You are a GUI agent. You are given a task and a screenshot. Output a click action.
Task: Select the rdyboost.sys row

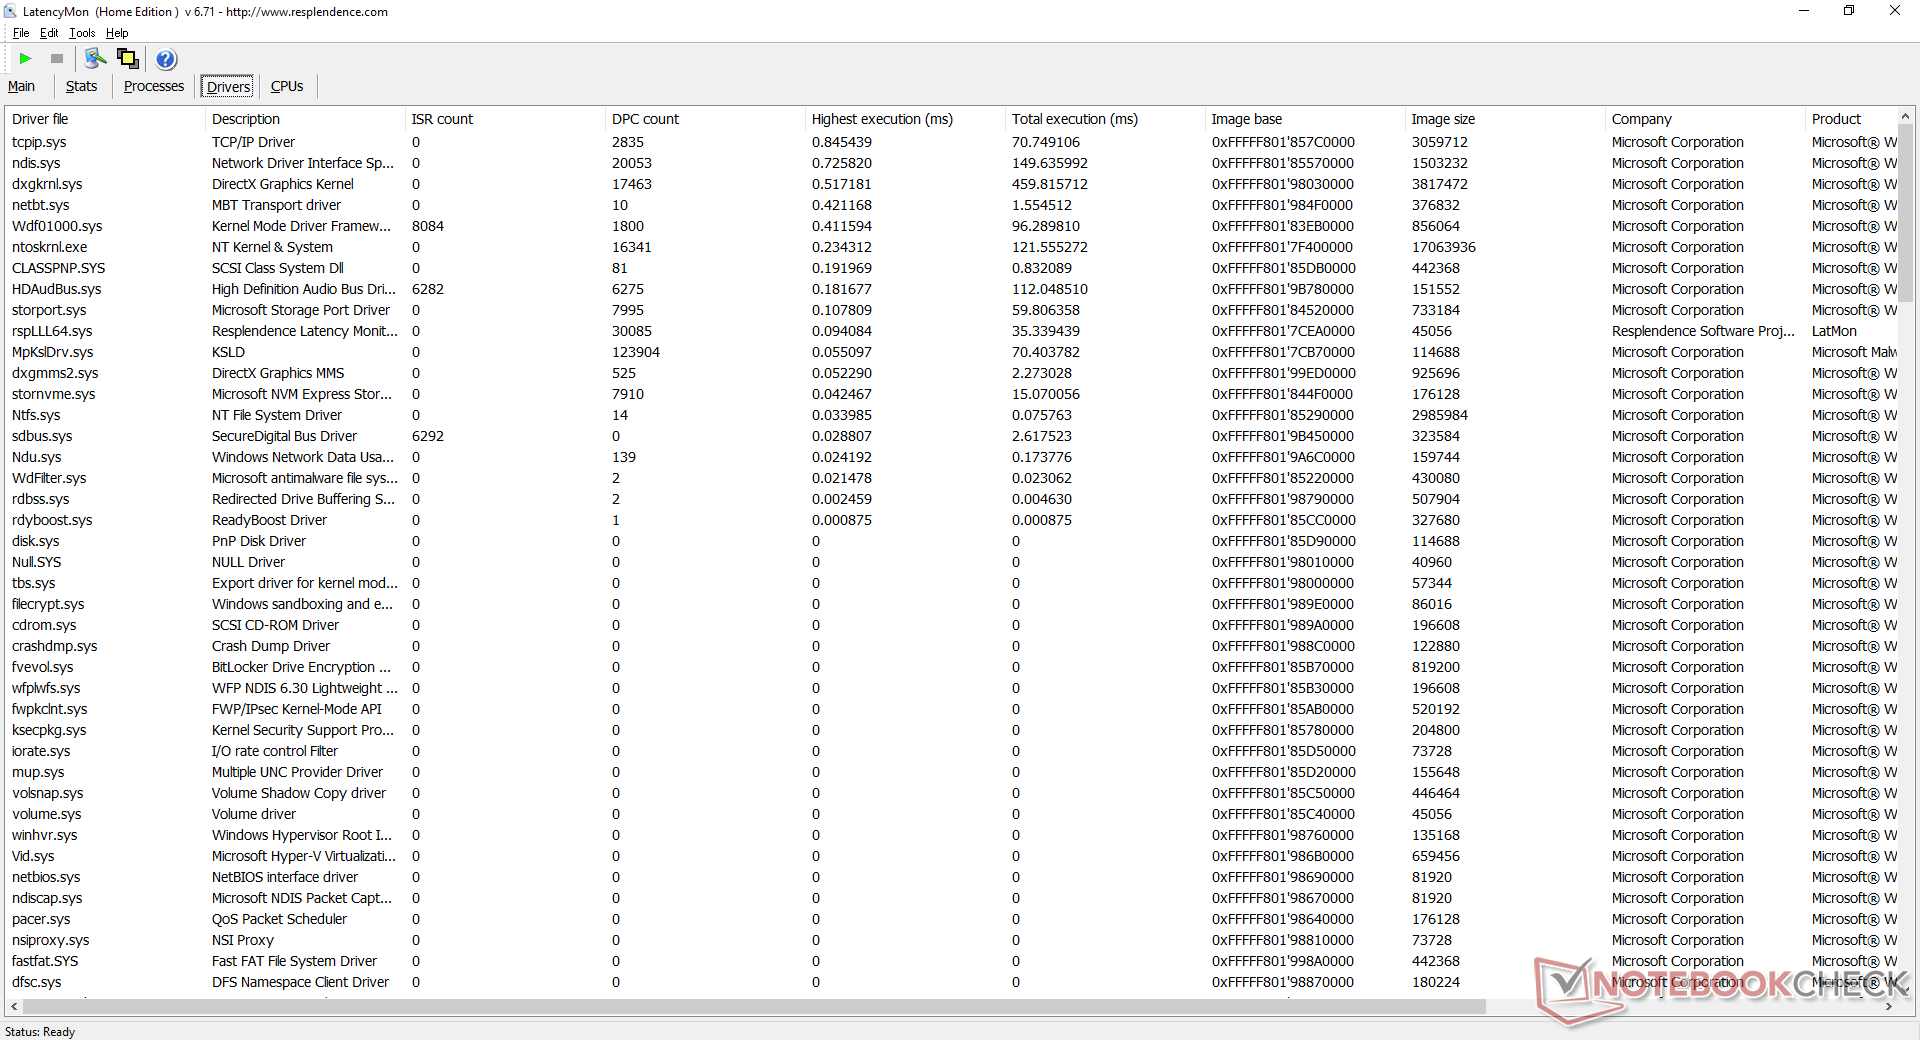[x=951, y=520]
